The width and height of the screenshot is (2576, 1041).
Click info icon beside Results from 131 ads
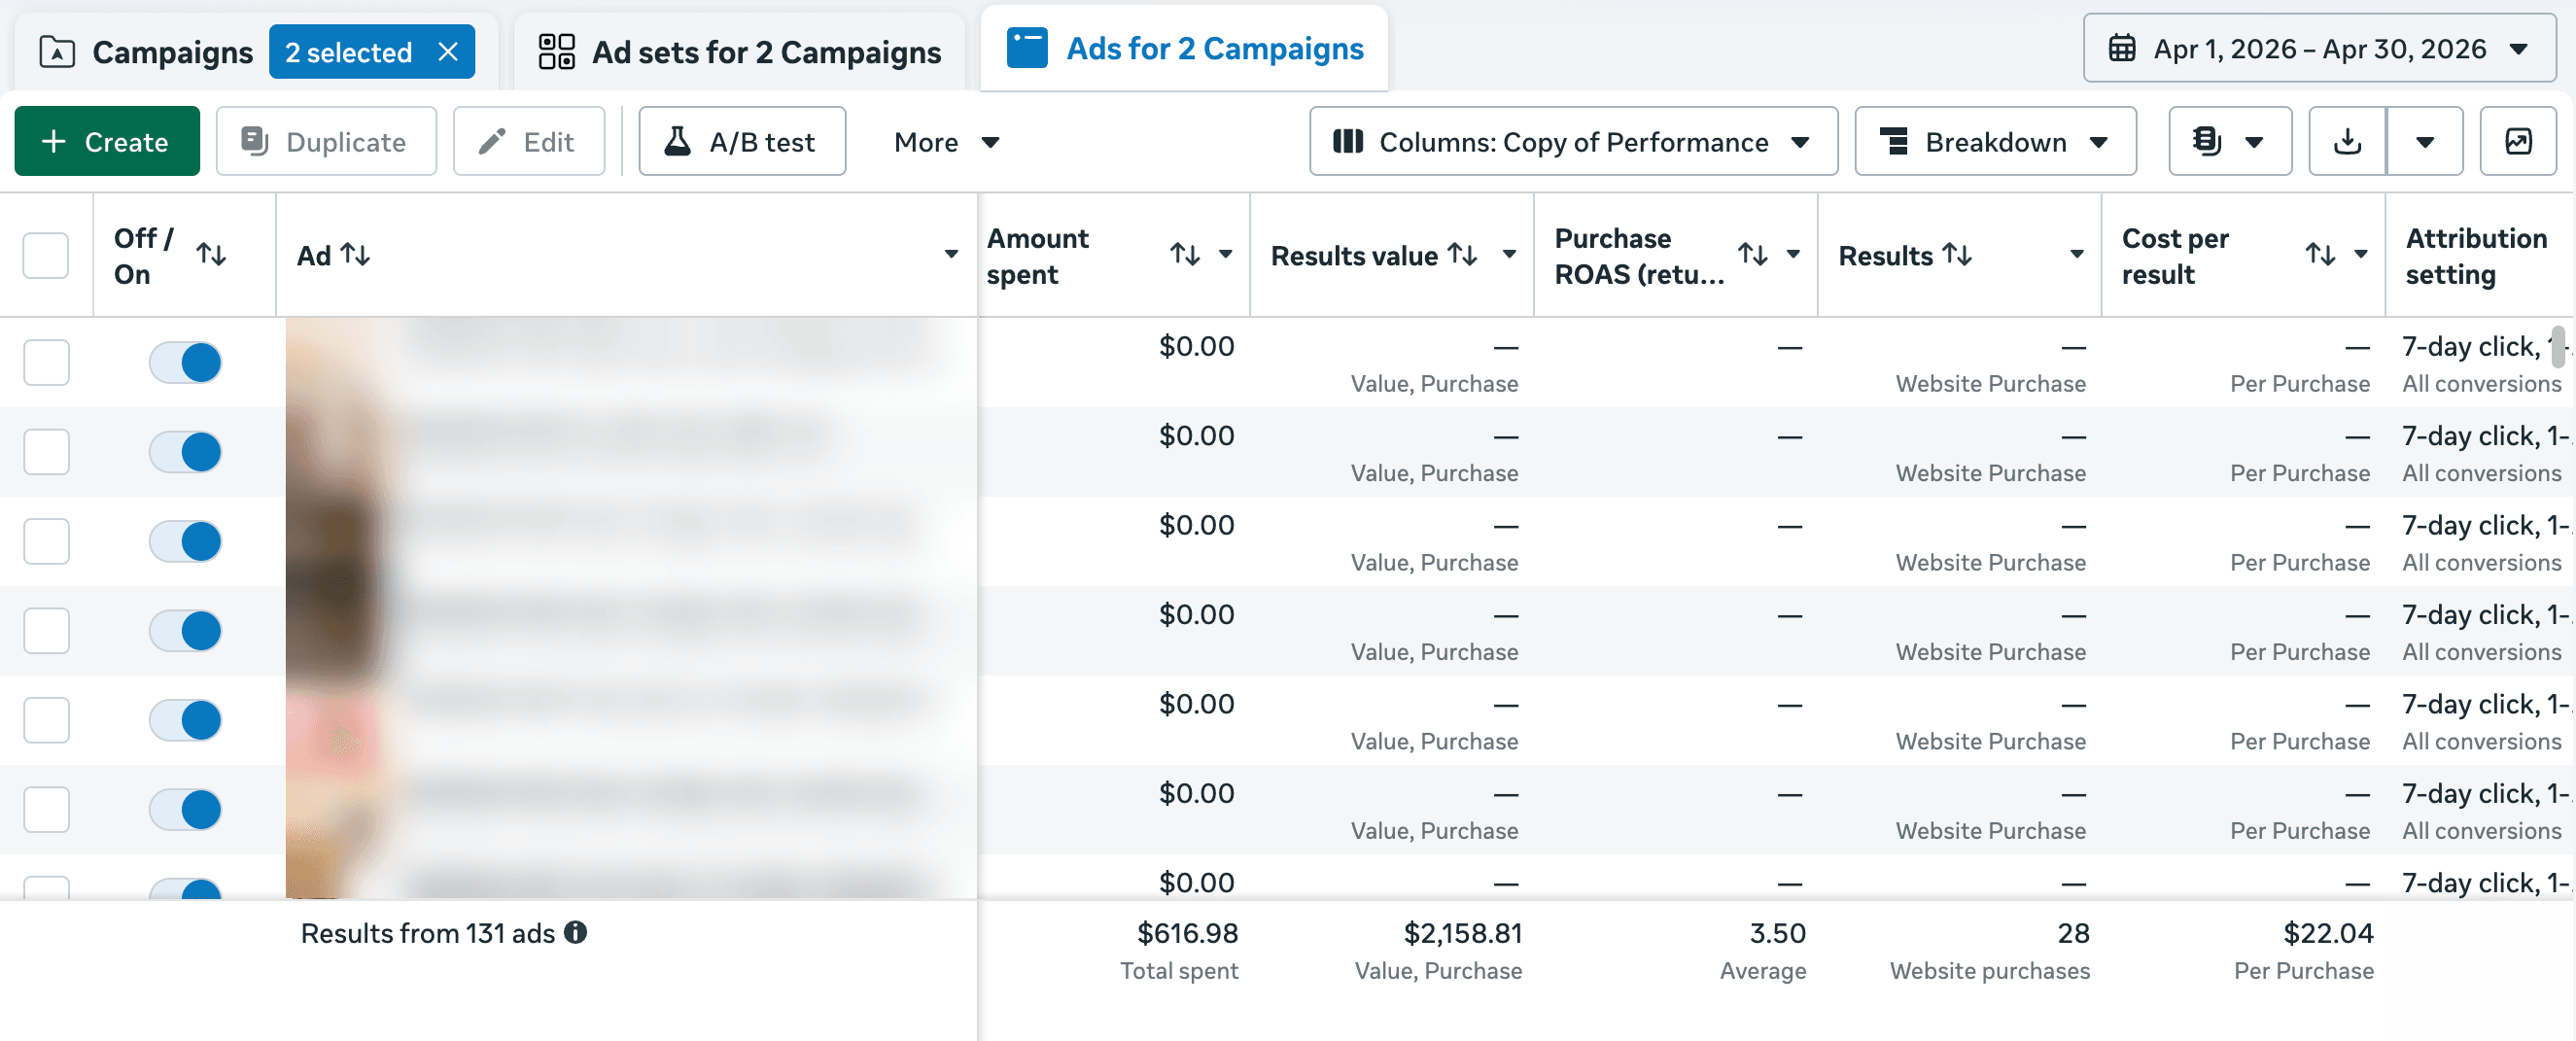point(575,932)
